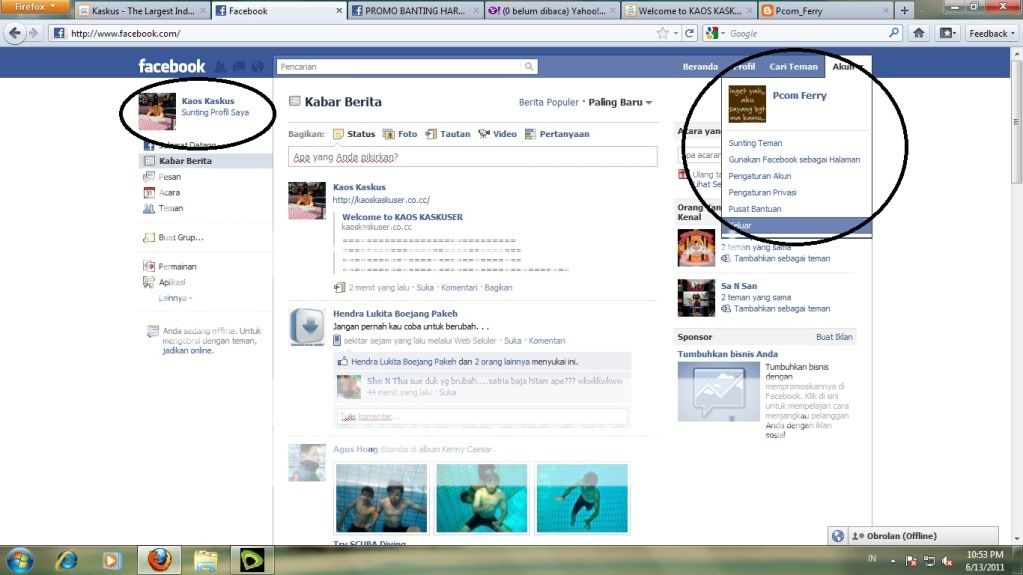Switch to Yahoo mail tab

[552, 10]
